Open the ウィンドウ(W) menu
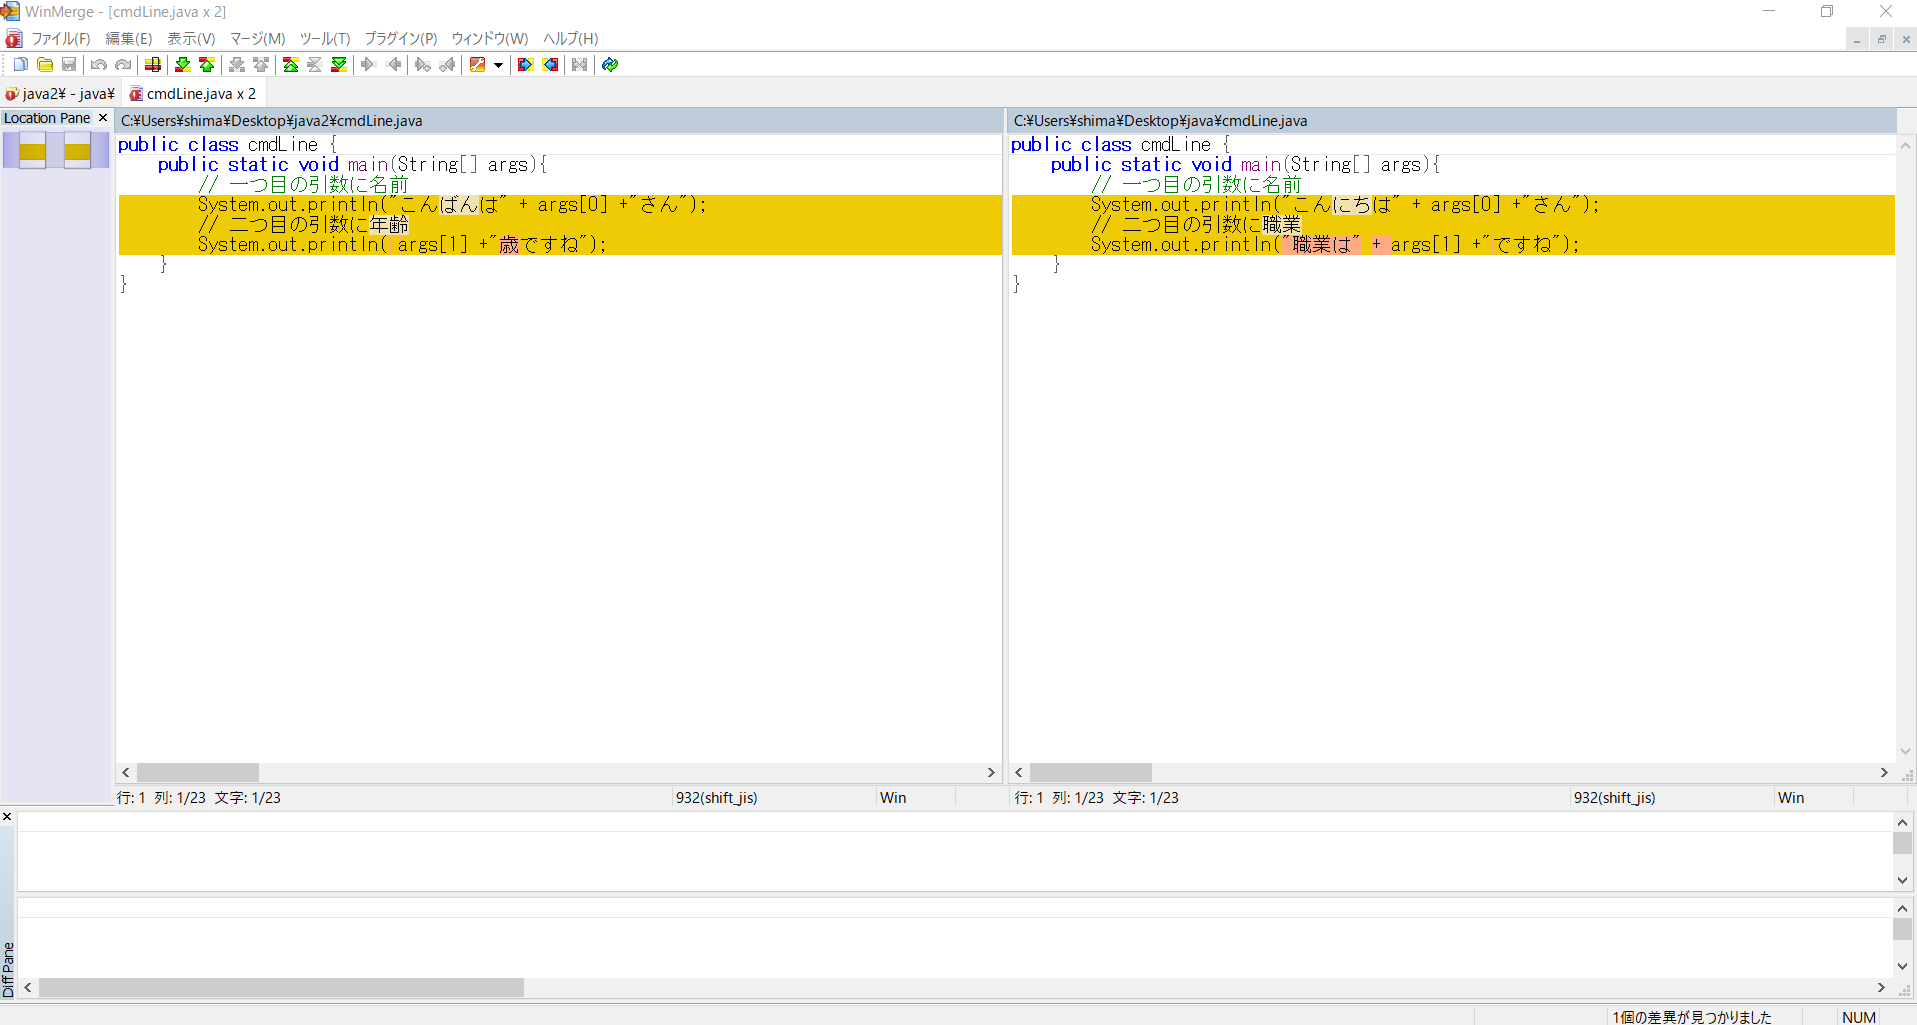The width and height of the screenshot is (1917, 1025). click(x=490, y=39)
